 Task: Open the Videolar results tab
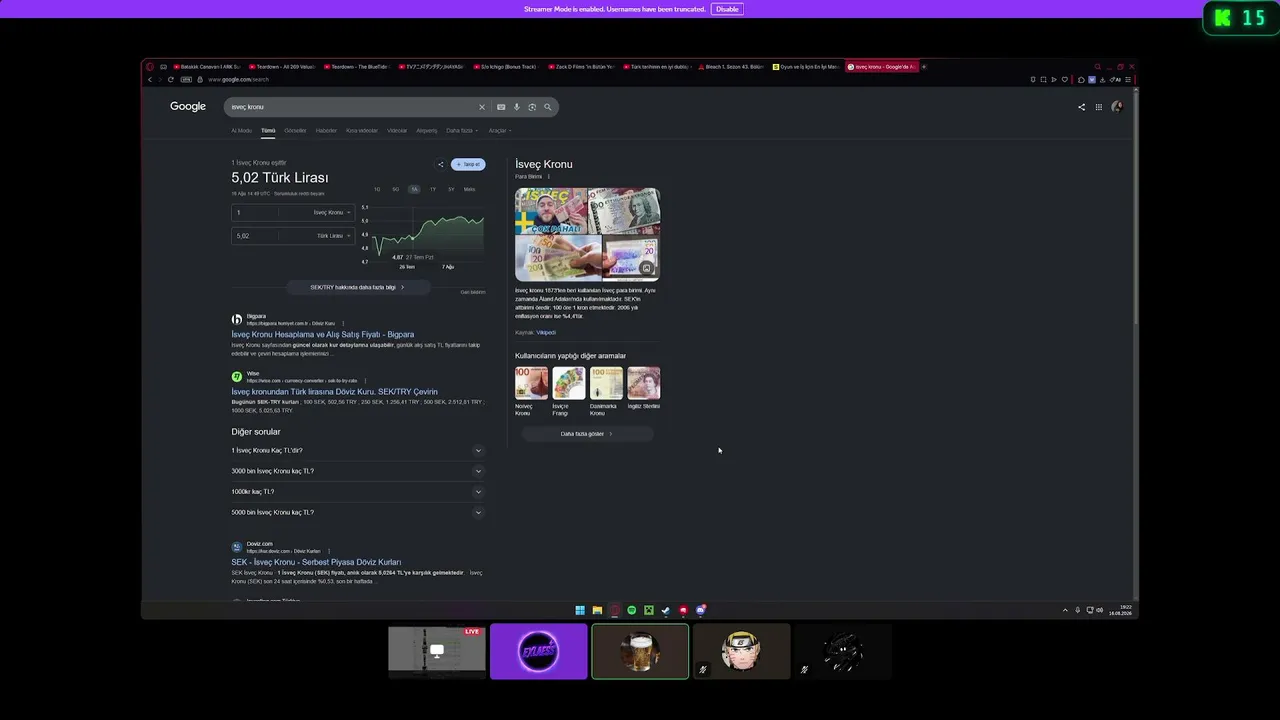[x=397, y=130]
